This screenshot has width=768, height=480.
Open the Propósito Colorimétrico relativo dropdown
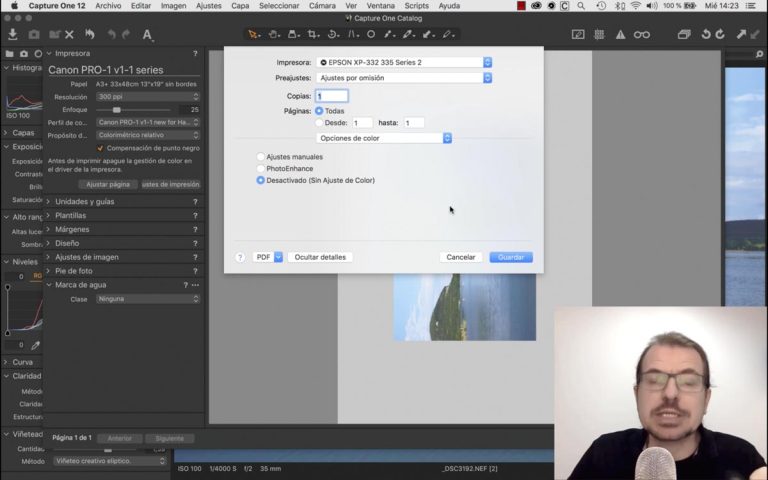[x=148, y=135]
